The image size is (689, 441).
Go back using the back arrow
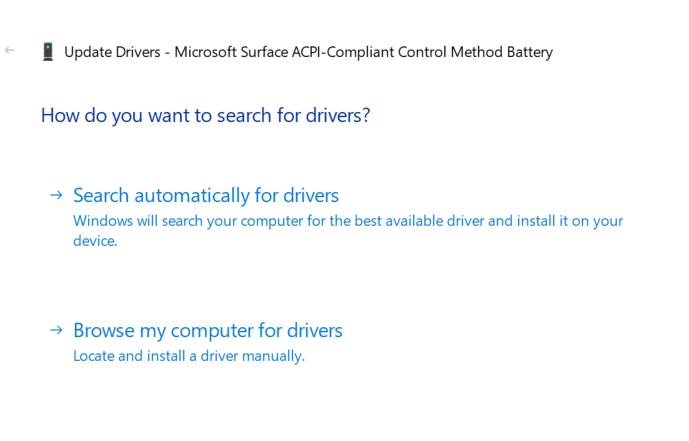pos(10,51)
